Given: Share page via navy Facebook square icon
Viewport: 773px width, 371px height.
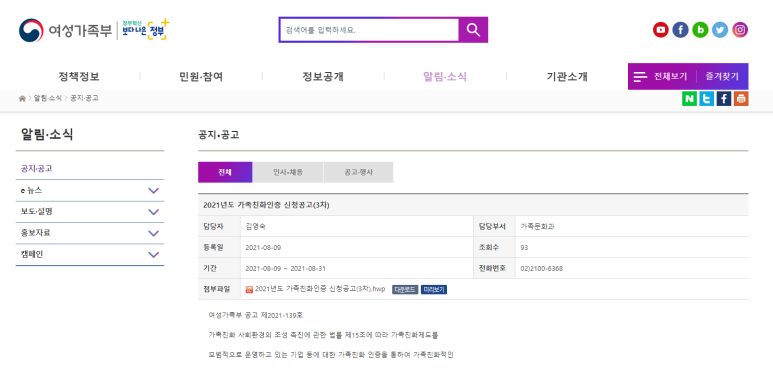Looking at the screenshot, I should pos(724,99).
